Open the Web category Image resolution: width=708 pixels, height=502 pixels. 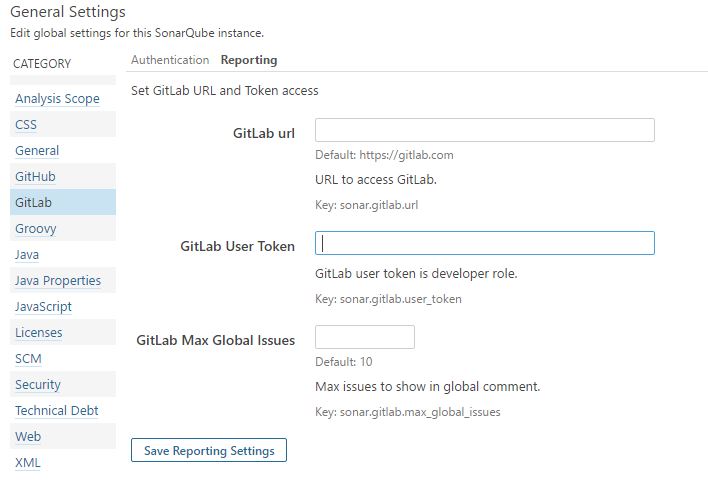[28, 437]
